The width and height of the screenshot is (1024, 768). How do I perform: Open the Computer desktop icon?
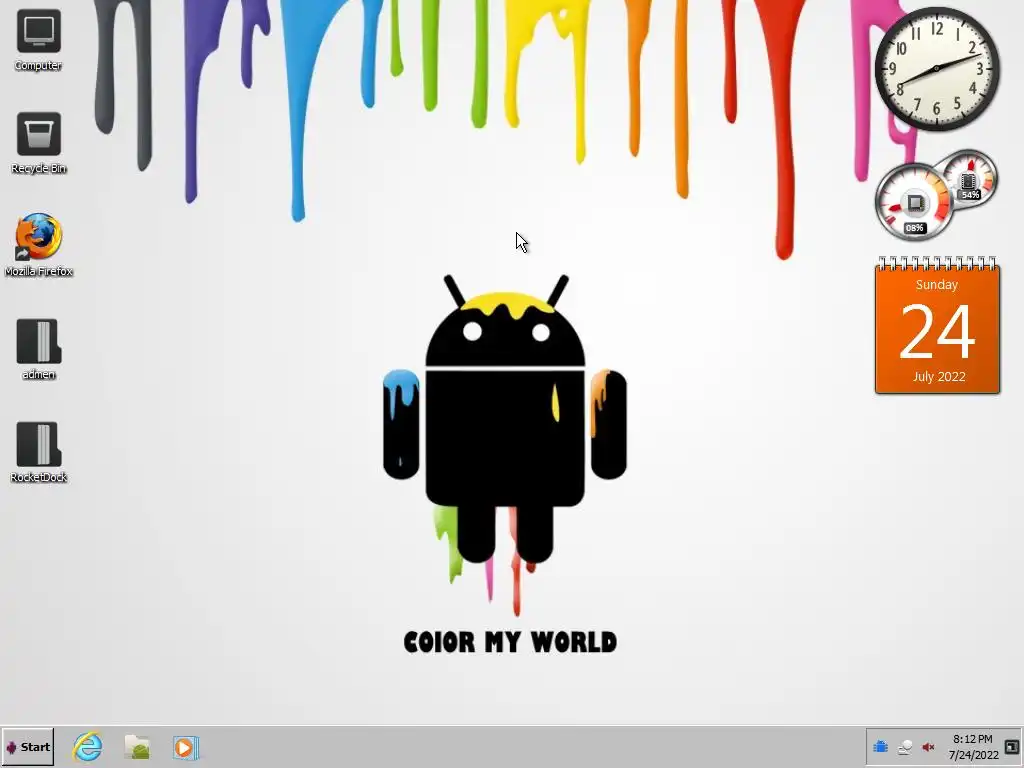coord(39,40)
